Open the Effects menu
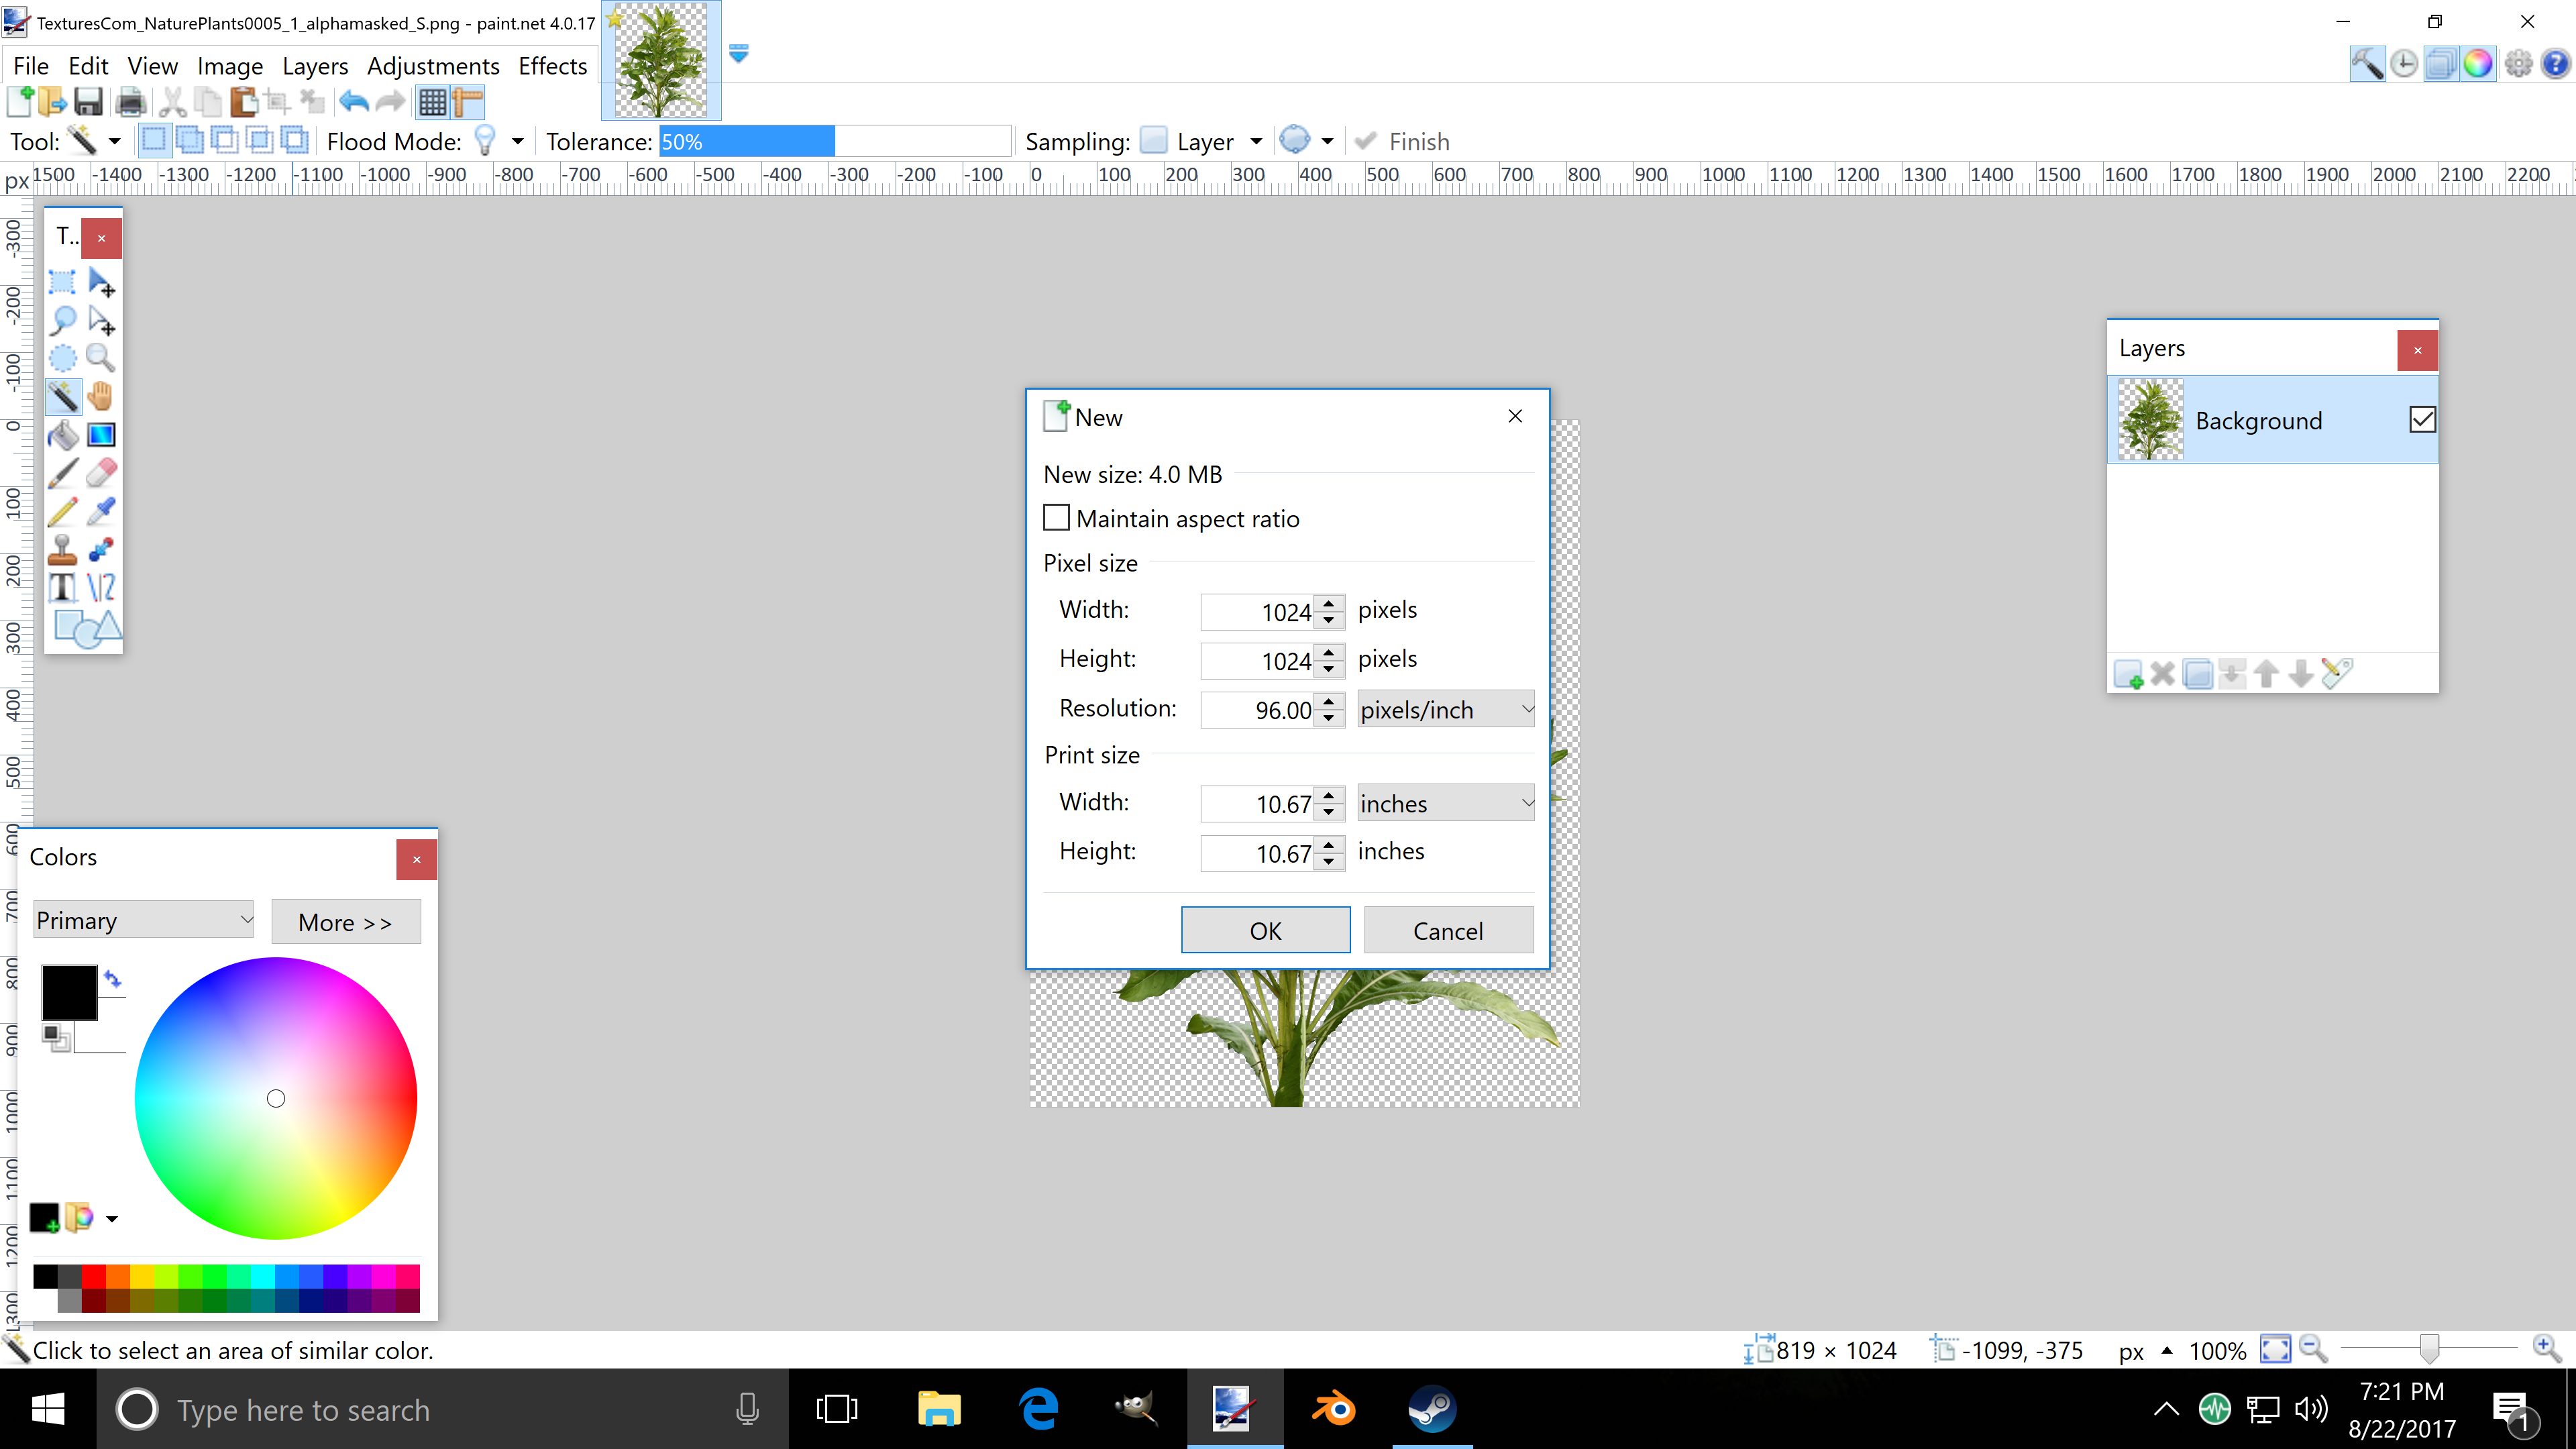 click(x=552, y=66)
